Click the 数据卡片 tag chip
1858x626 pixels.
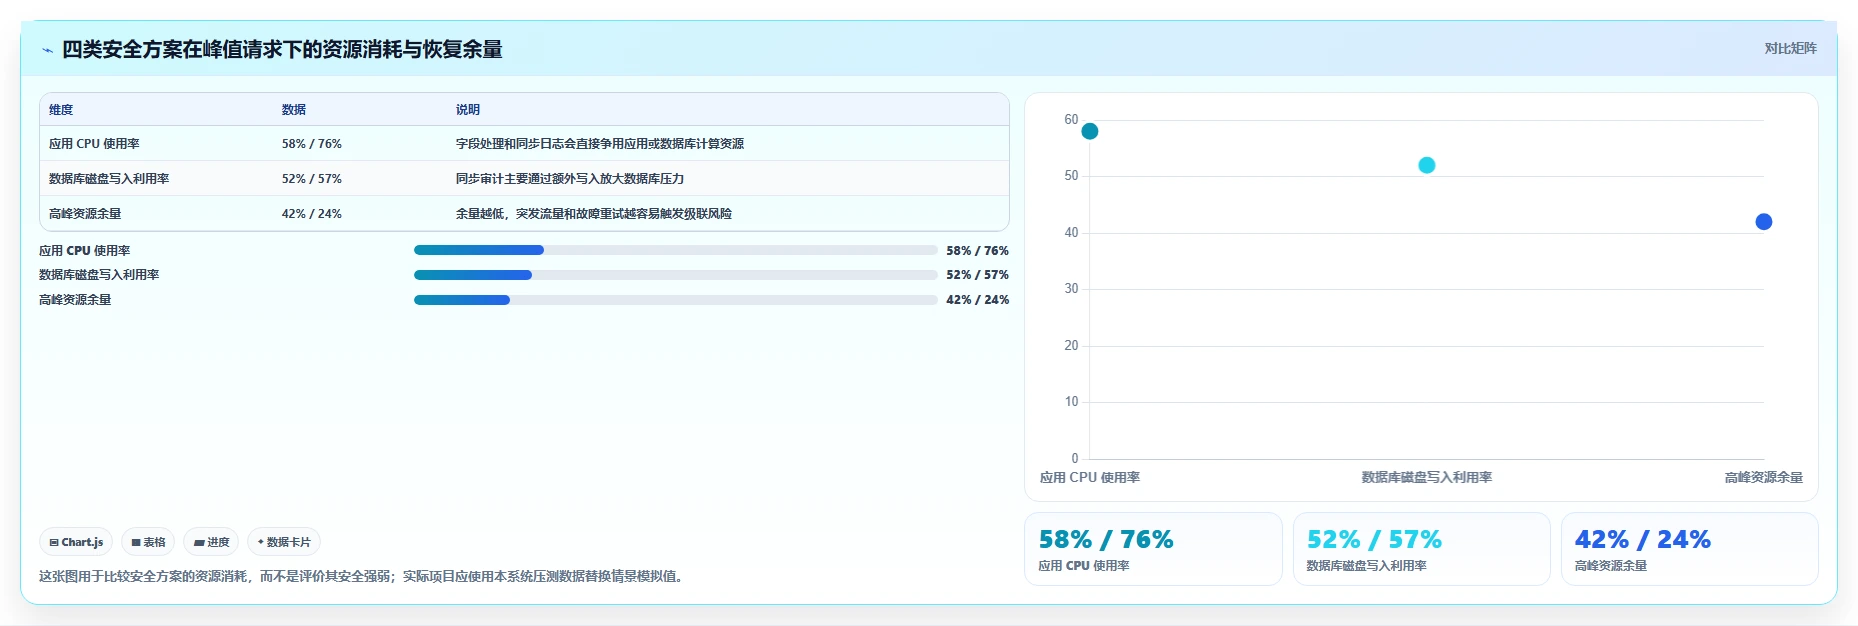[284, 542]
